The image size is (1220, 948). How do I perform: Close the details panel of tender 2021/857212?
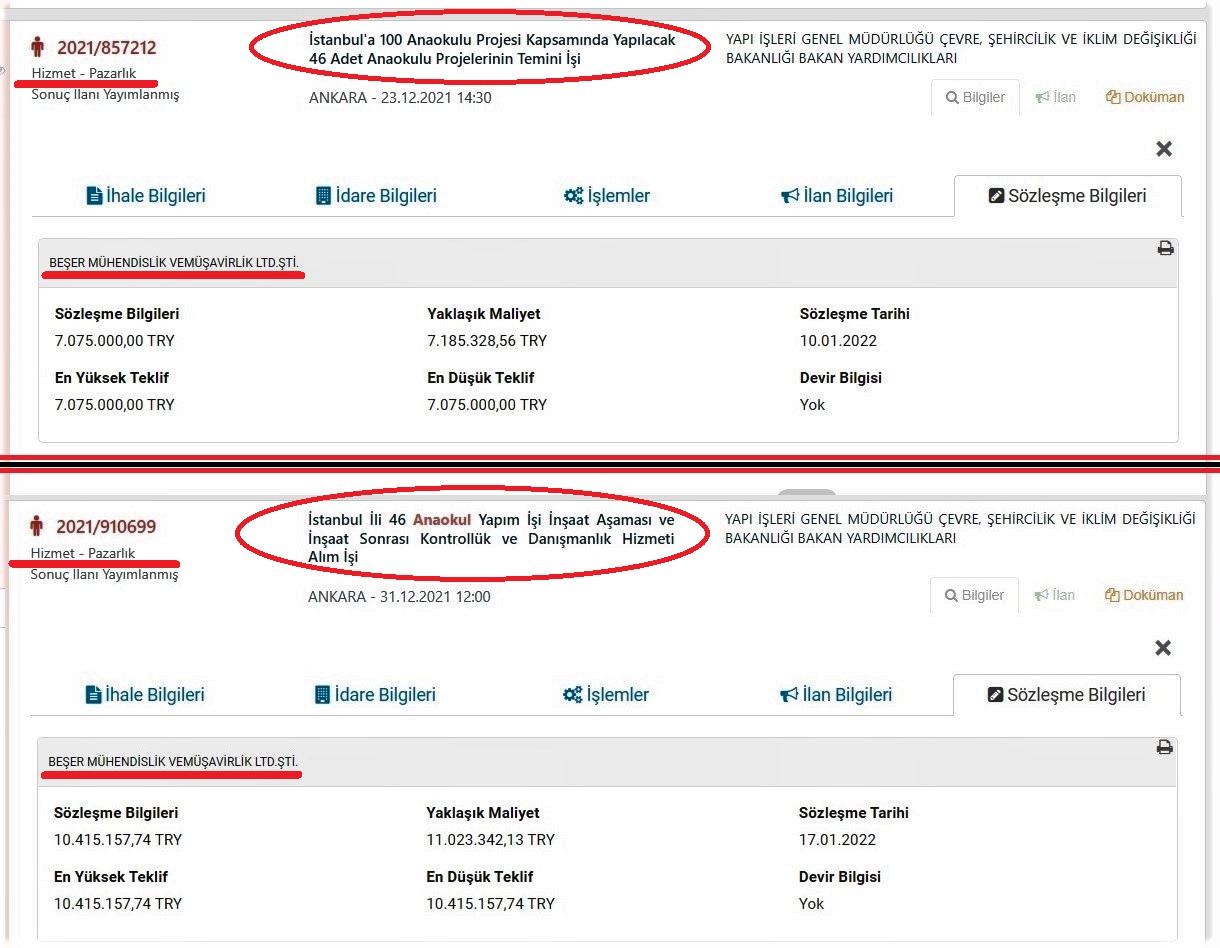click(1164, 149)
